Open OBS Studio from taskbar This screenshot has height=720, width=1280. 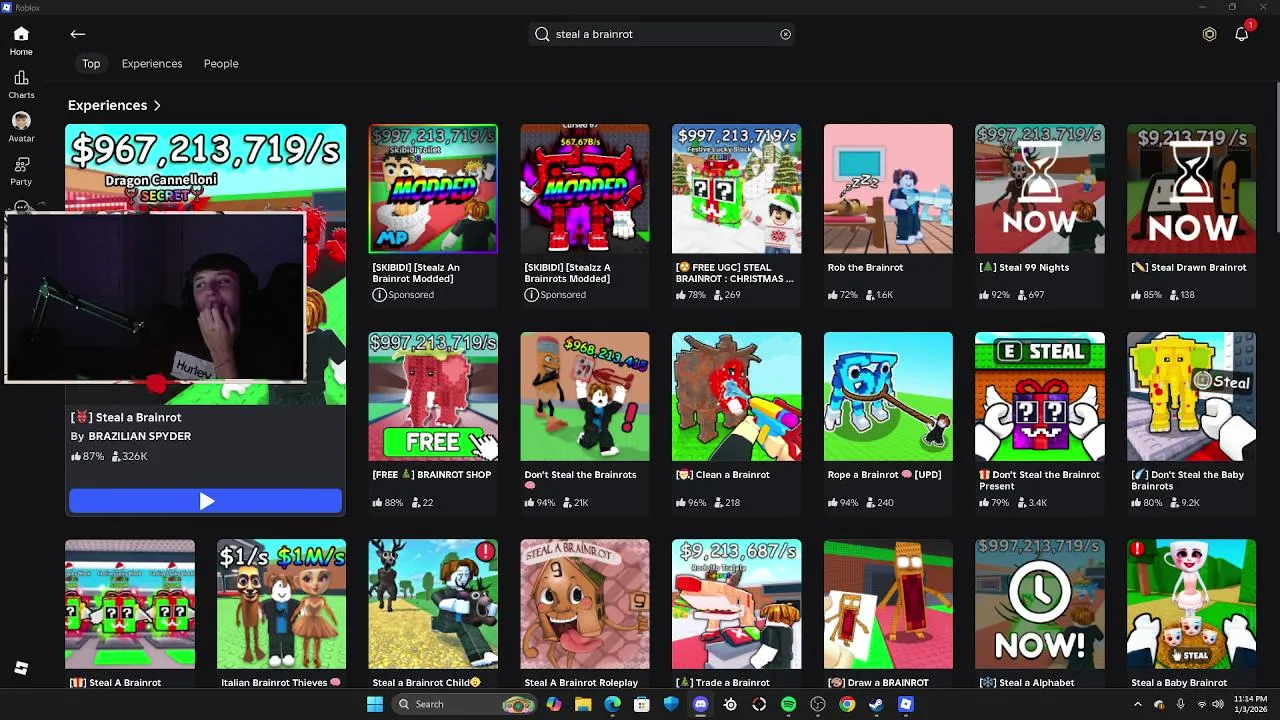click(x=818, y=704)
